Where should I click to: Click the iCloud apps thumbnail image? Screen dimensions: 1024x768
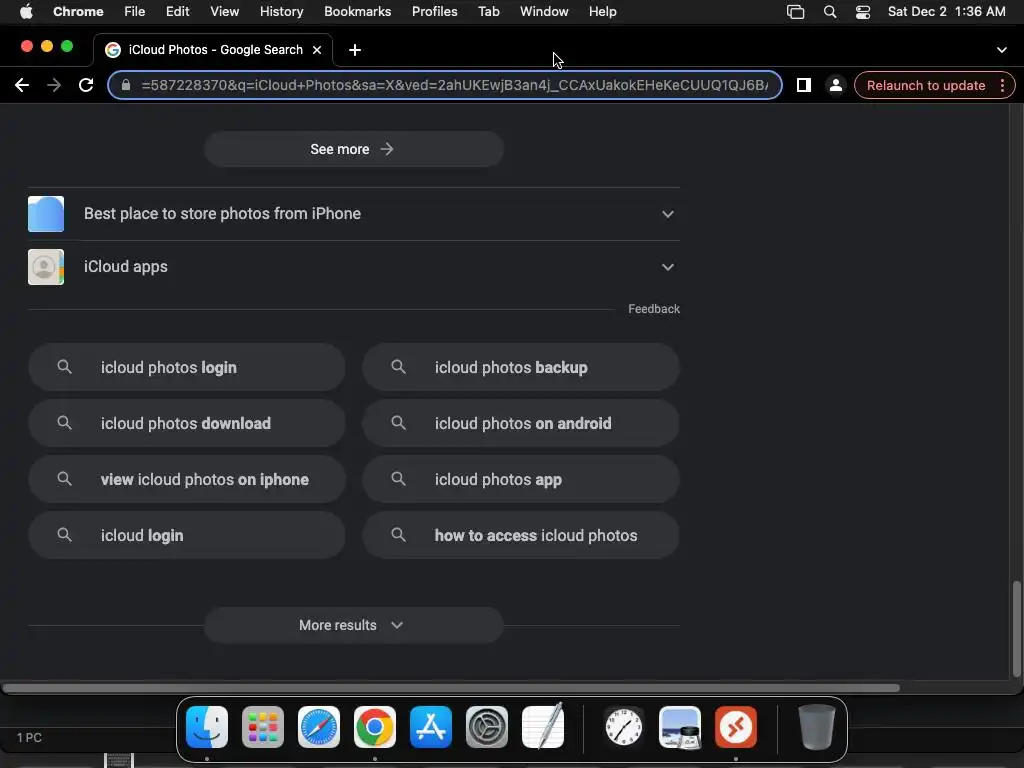(46, 266)
